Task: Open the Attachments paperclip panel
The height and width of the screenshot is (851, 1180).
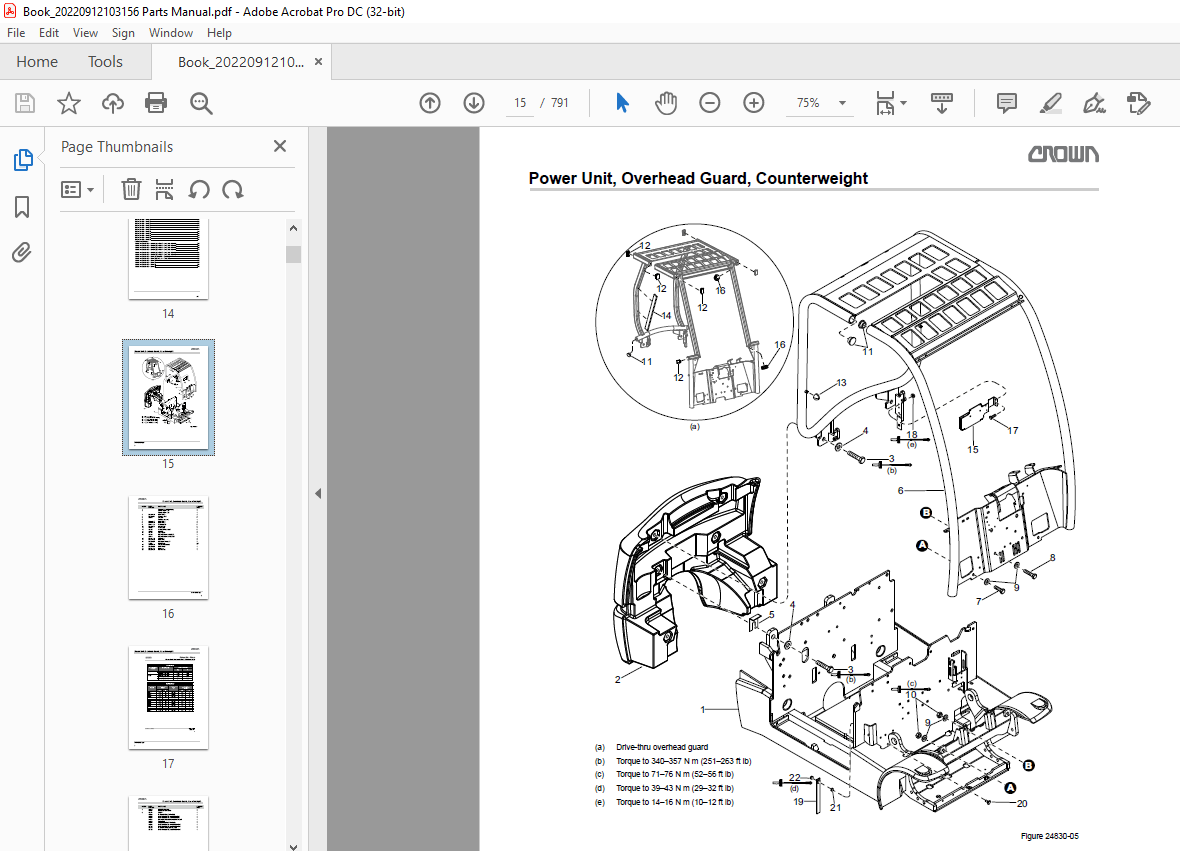Action: click(x=22, y=252)
